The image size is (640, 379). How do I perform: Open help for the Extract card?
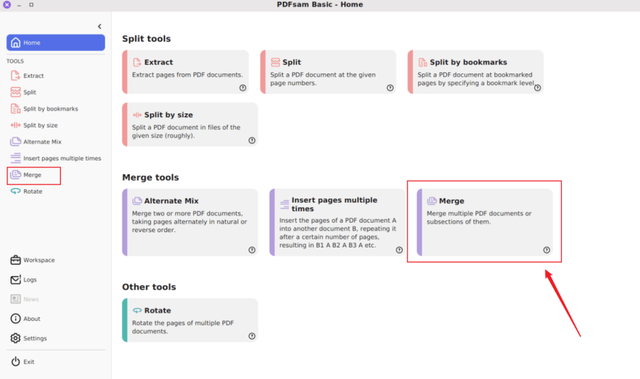[243, 88]
